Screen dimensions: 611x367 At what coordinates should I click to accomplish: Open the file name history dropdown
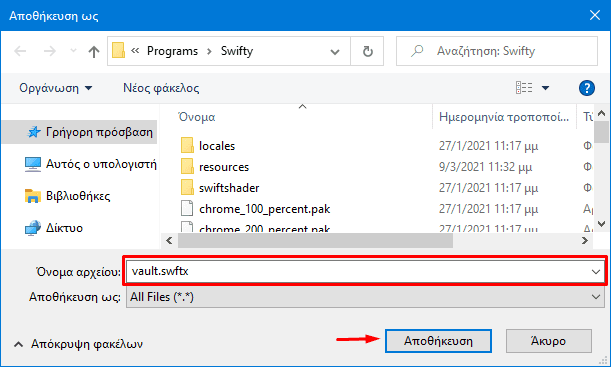point(595,271)
